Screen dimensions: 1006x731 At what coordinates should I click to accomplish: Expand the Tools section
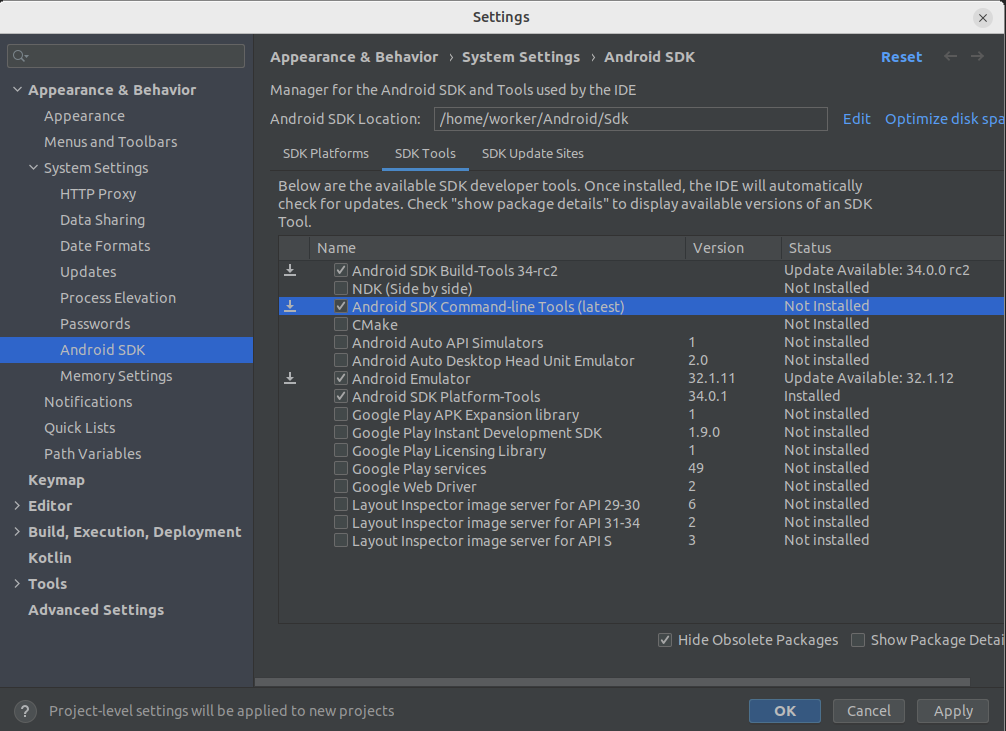click(17, 583)
